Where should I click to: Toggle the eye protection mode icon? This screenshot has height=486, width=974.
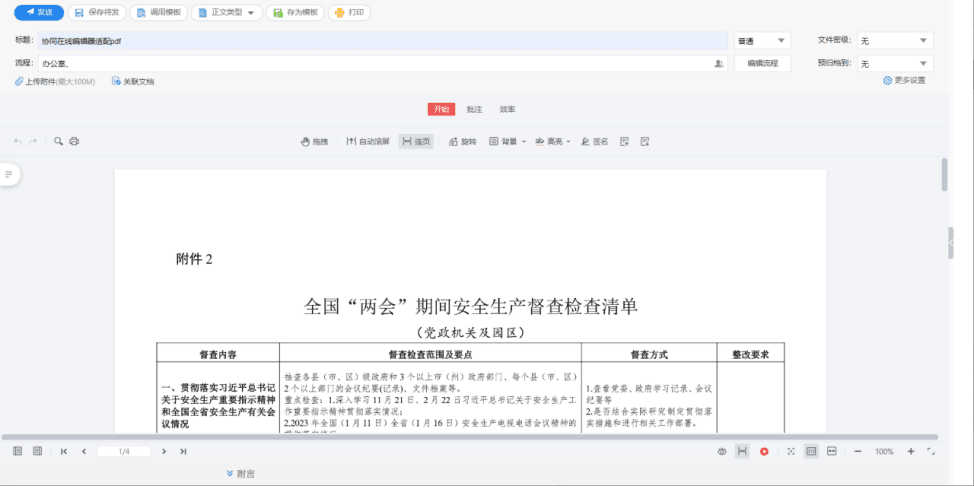(x=722, y=452)
